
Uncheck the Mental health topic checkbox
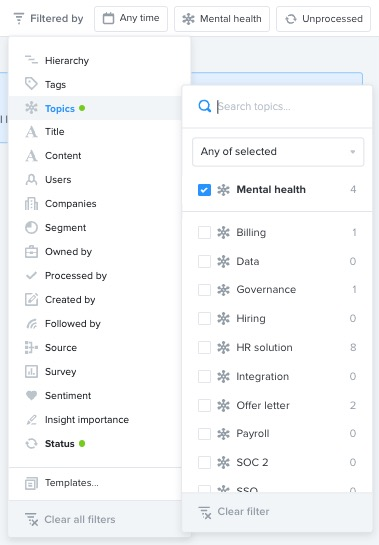pos(204,190)
